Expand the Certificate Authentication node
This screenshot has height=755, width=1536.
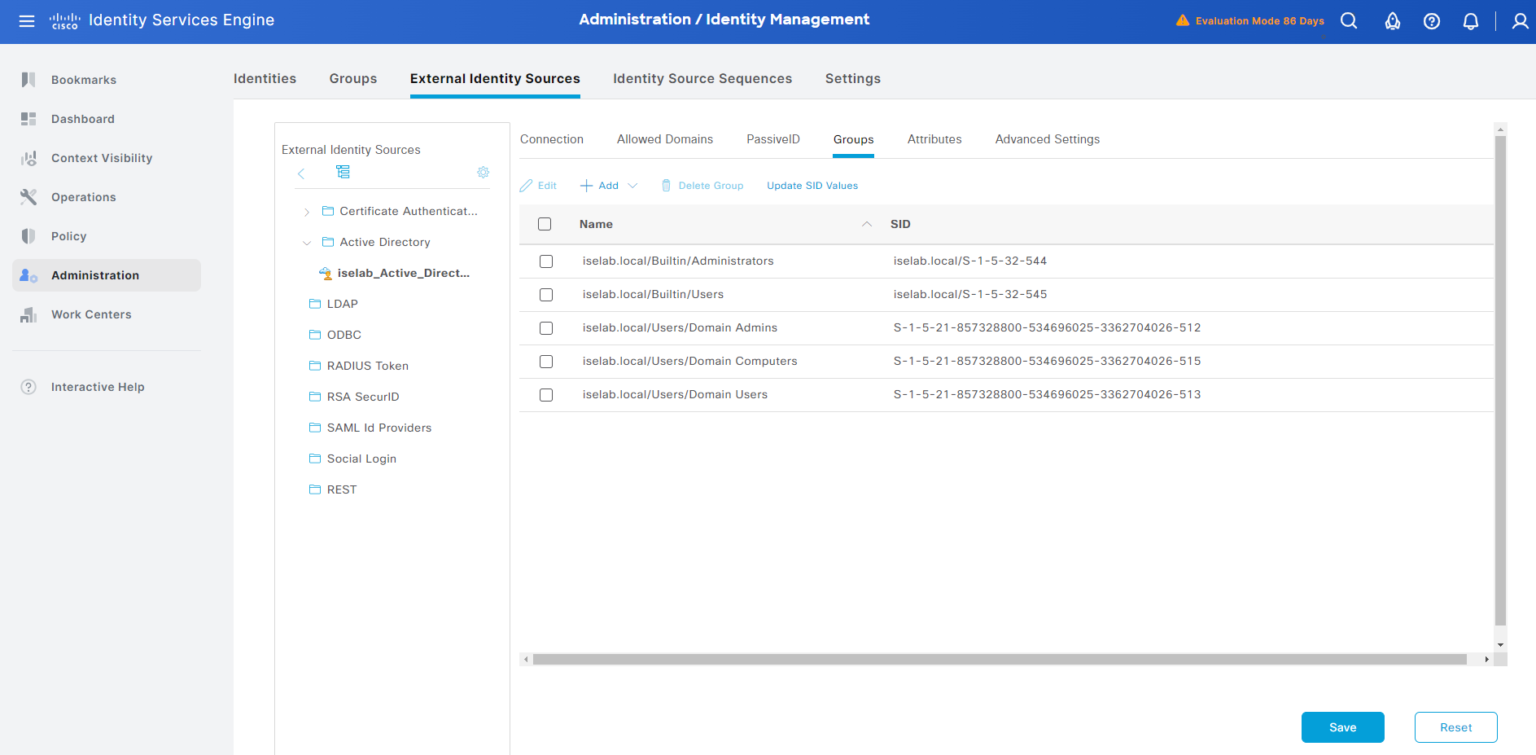[x=306, y=211]
